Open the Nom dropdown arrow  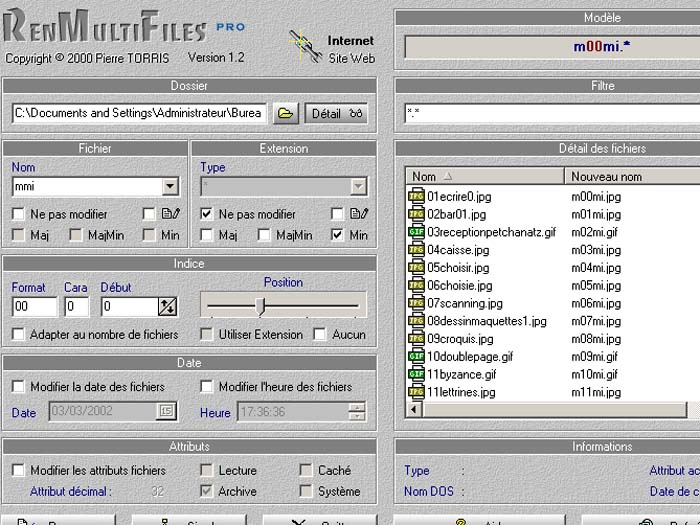pyautogui.click(x=170, y=187)
